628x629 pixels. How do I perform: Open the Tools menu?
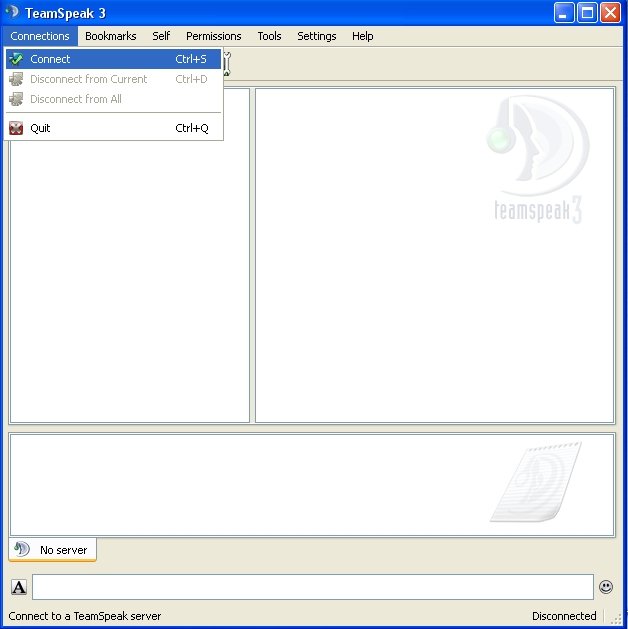(x=269, y=36)
